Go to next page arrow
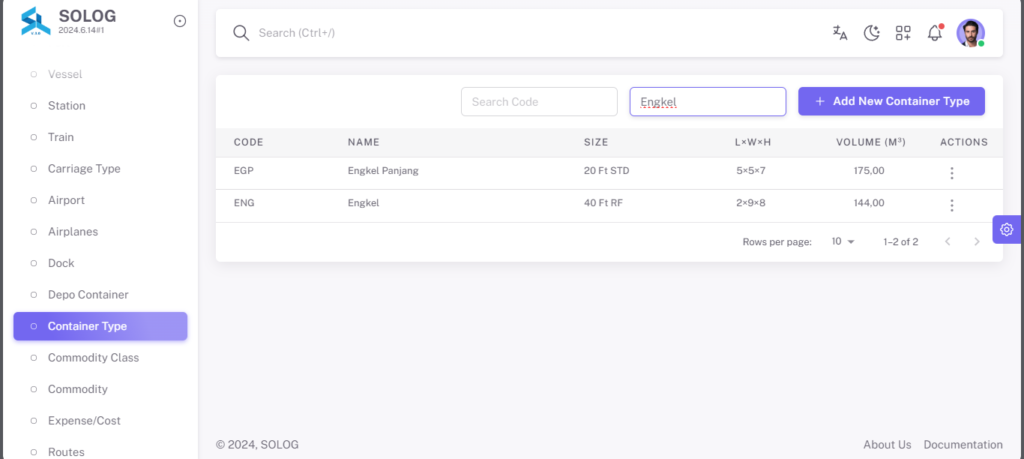Viewport: 1024px width, 459px height. coord(977,242)
